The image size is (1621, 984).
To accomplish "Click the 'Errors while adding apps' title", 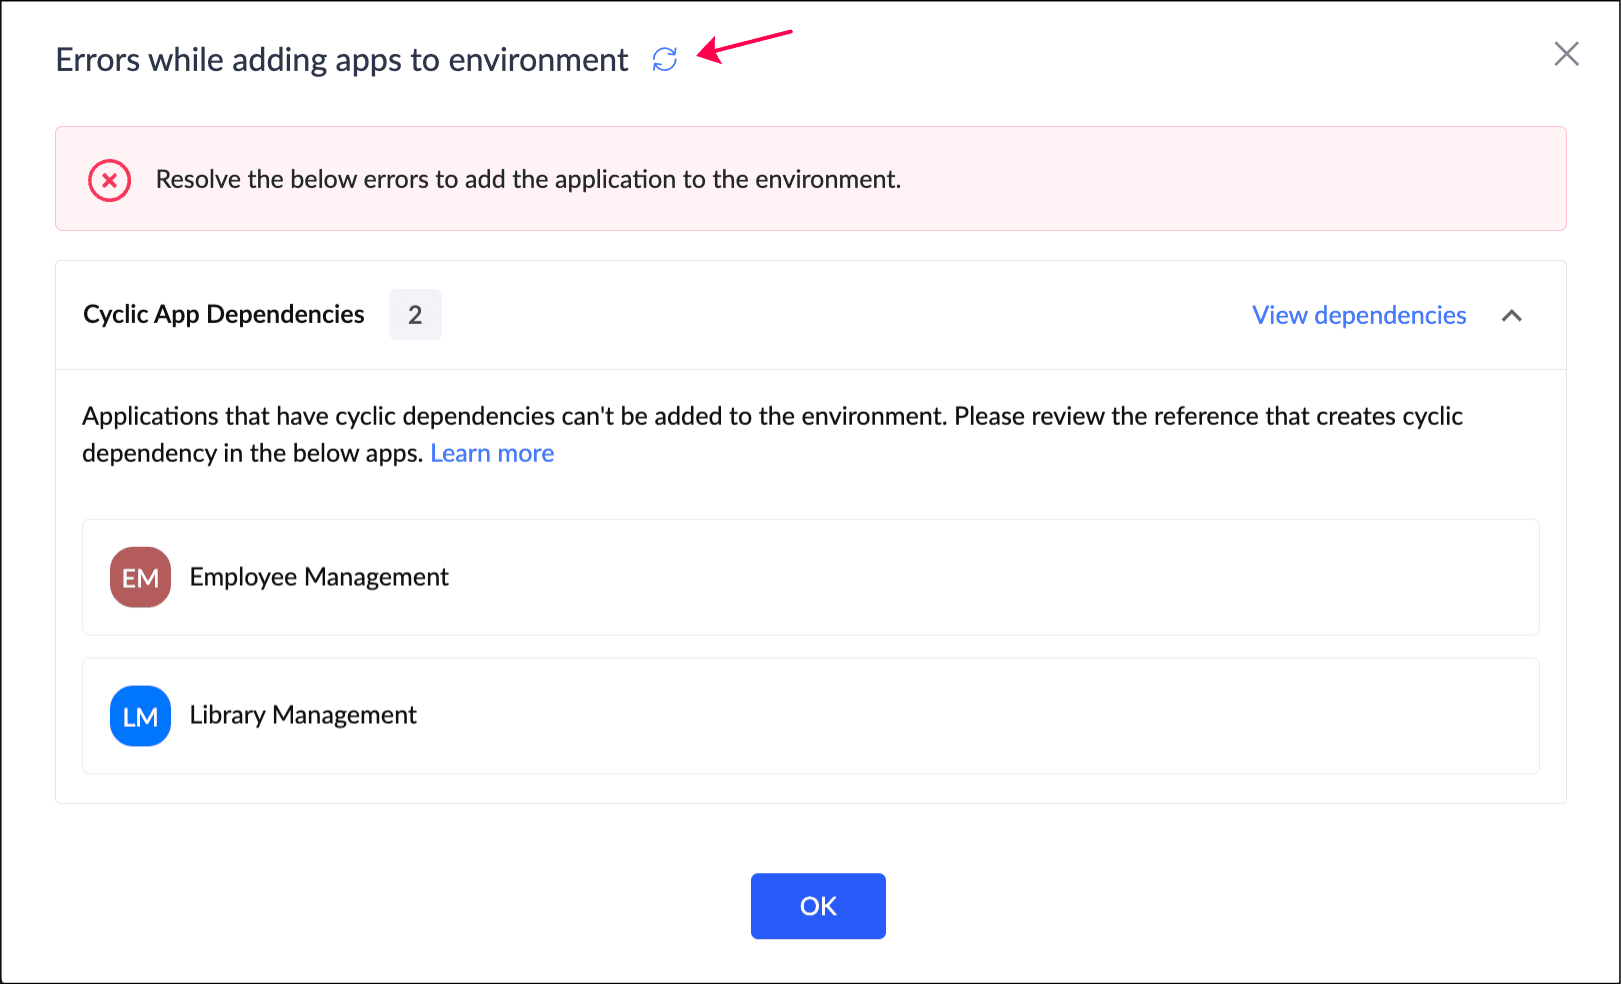I will tap(342, 60).
